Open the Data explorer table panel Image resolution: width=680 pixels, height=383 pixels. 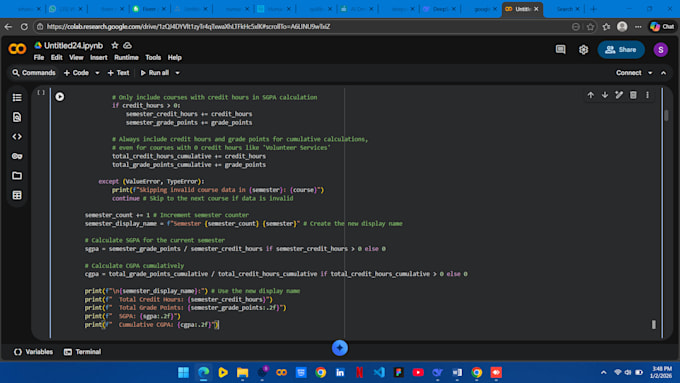click(17, 195)
